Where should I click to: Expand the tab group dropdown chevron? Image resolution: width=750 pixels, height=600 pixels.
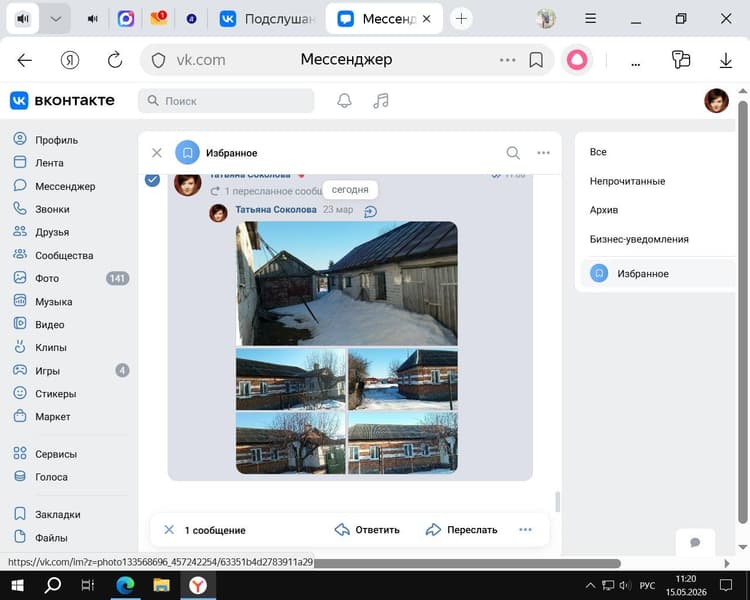pos(55,19)
